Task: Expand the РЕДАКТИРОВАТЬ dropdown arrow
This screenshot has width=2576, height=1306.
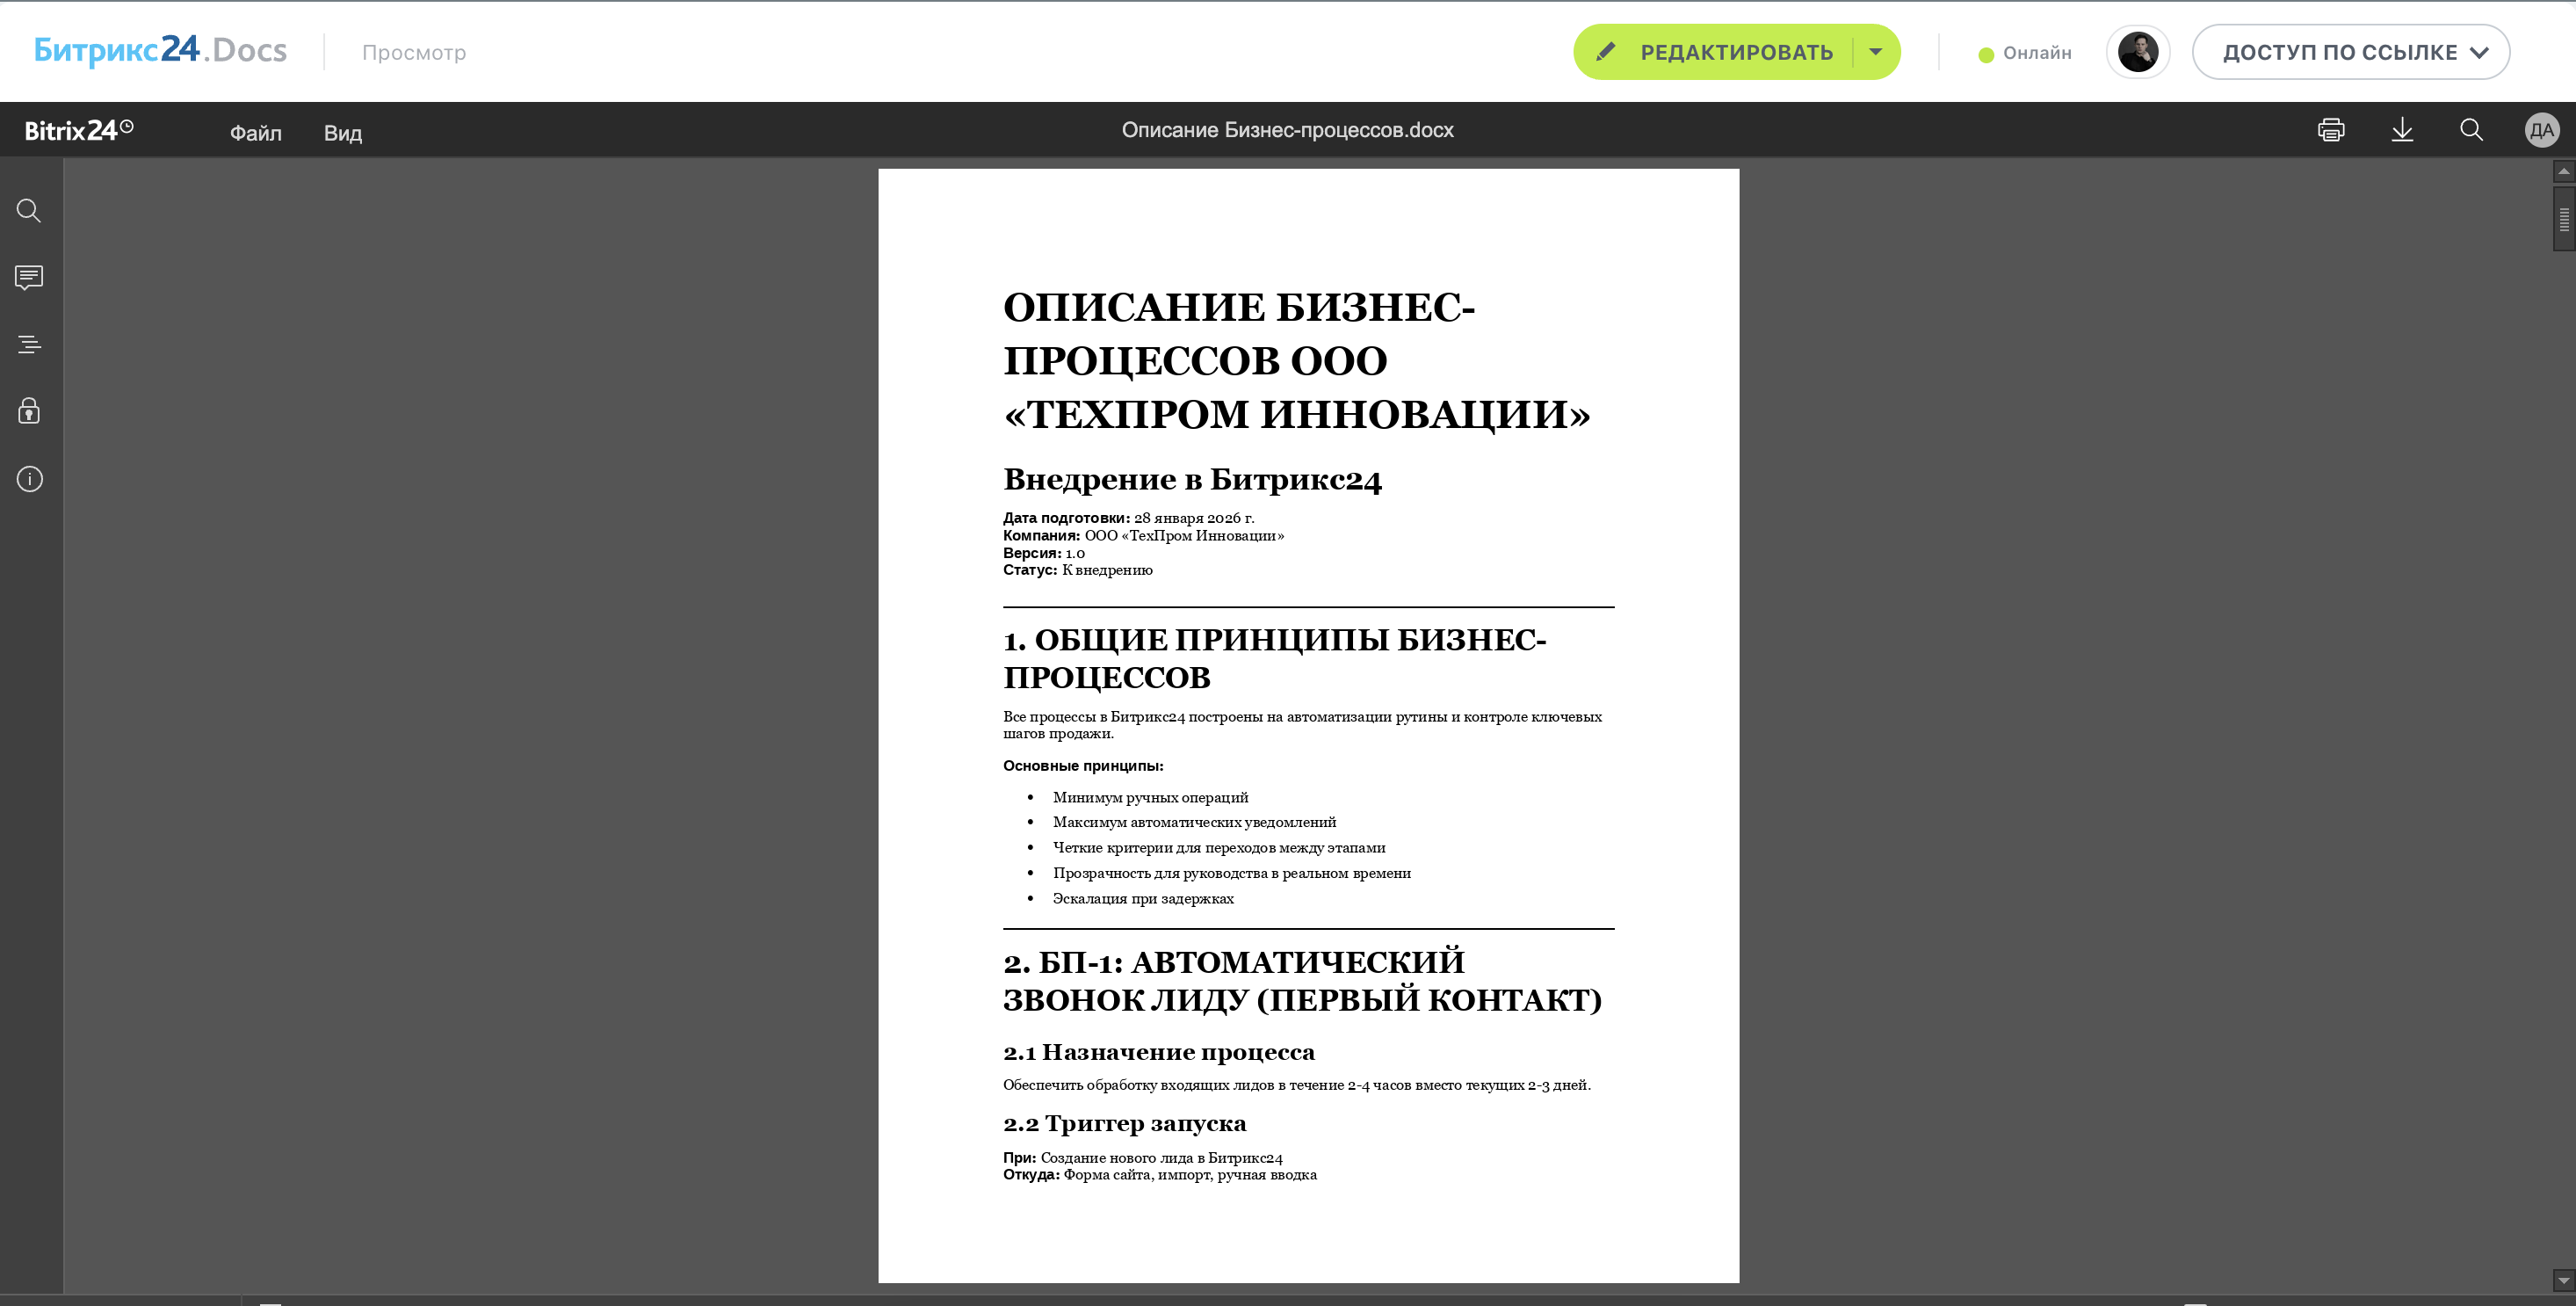Action: (1876, 52)
